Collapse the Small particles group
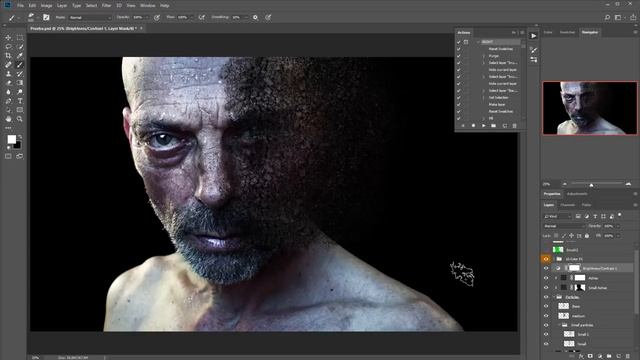 (560, 325)
